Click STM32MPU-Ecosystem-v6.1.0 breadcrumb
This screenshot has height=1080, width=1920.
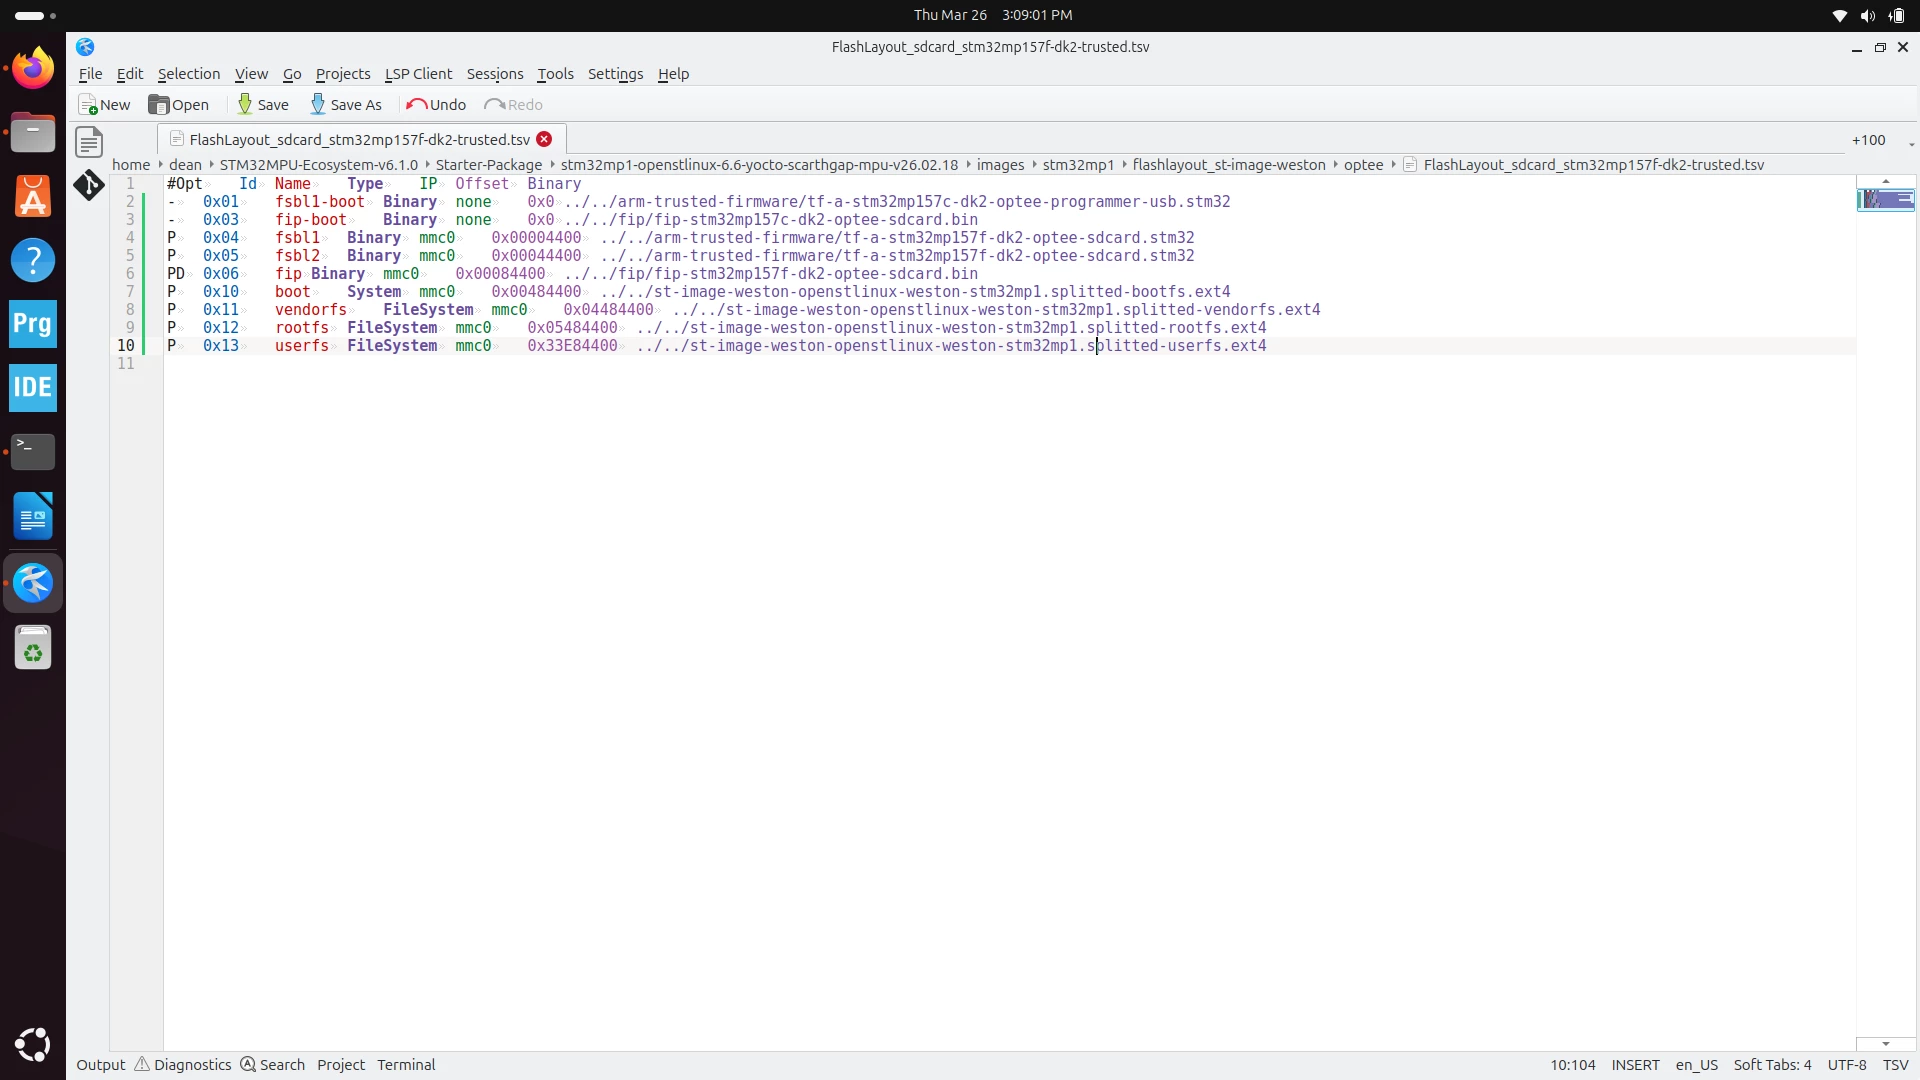tap(319, 165)
